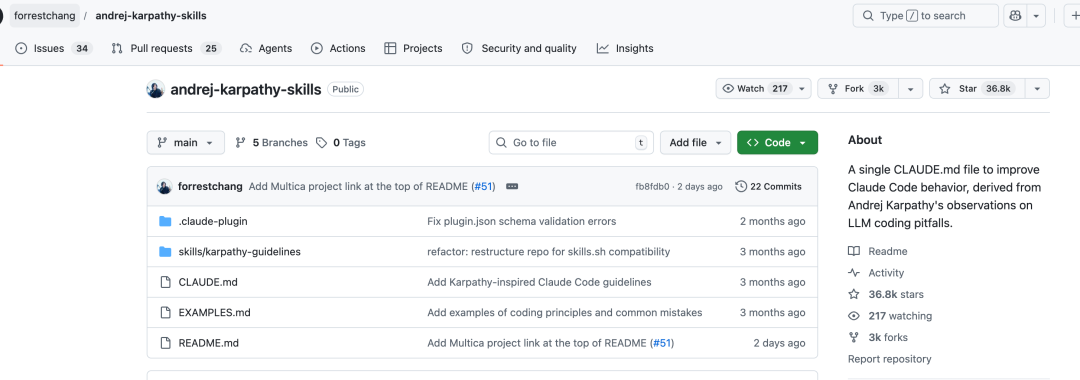Focus the Type / to search field
Image resolution: width=1080 pixels, height=380 pixels.
(925, 15)
